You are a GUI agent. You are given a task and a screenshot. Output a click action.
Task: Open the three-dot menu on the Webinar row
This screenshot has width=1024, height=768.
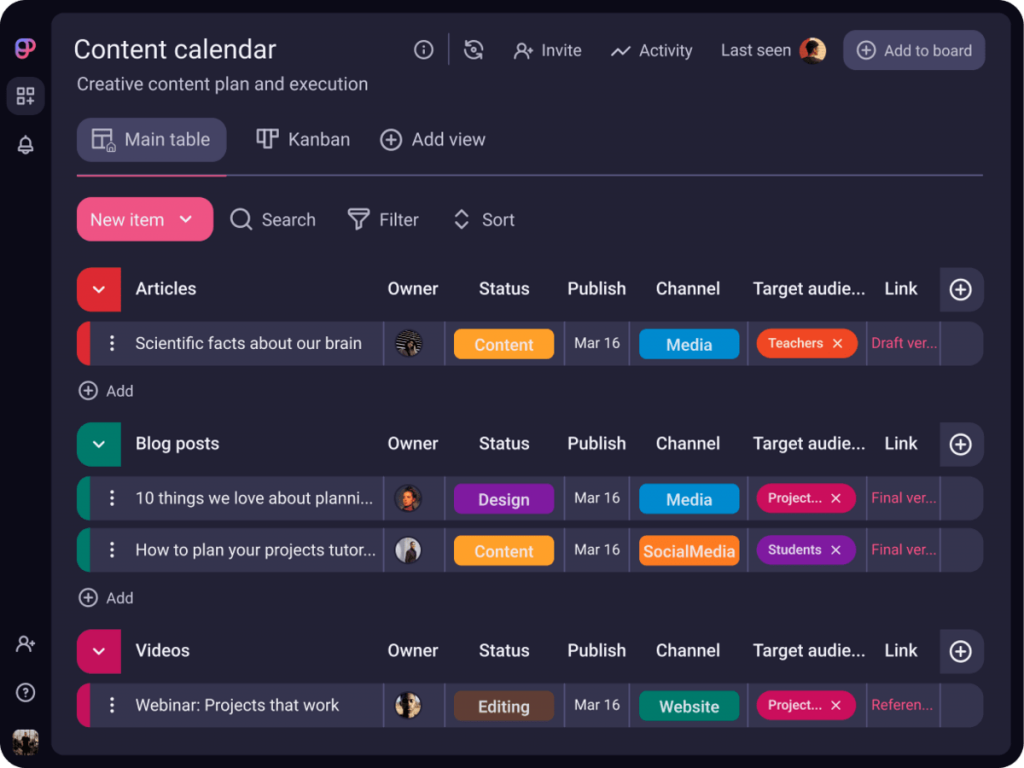tap(111, 705)
